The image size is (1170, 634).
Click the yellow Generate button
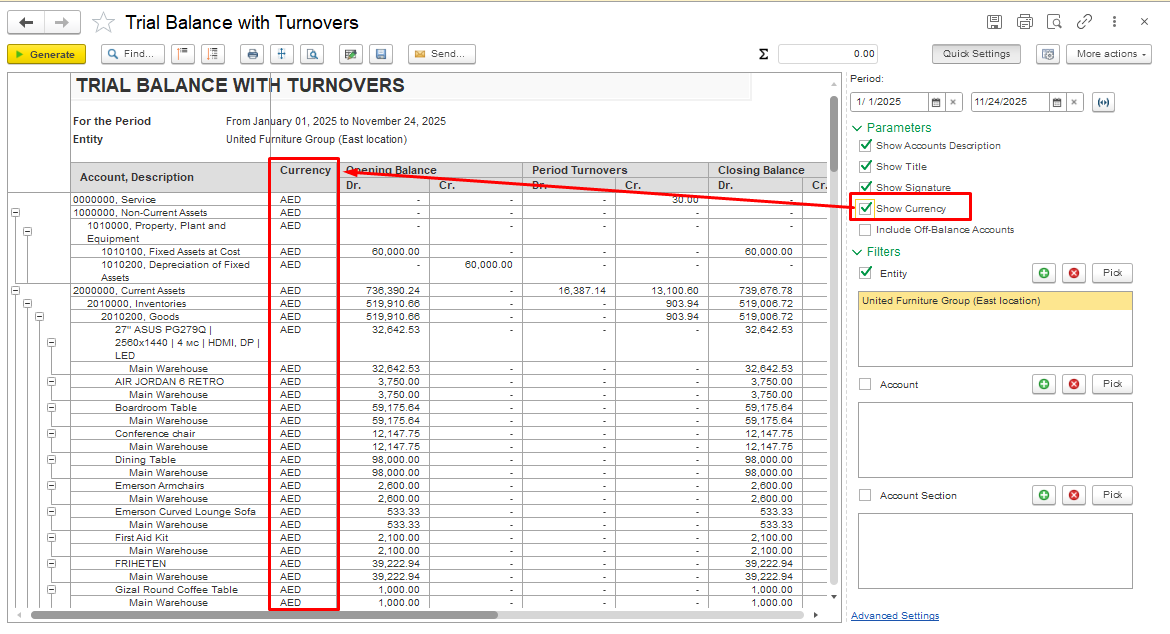(46, 54)
